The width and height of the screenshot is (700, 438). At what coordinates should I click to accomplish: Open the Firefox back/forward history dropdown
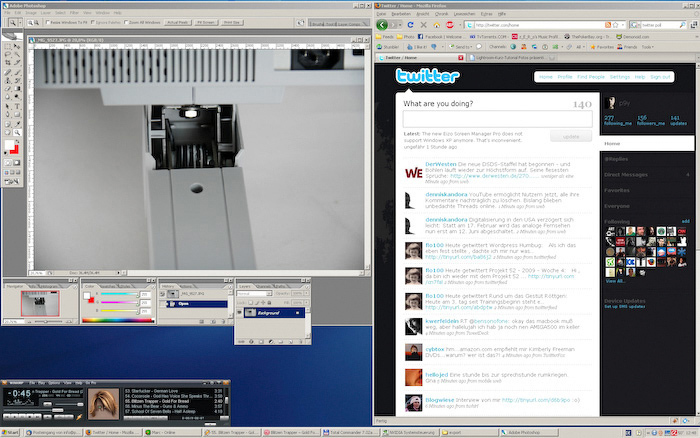400,25
